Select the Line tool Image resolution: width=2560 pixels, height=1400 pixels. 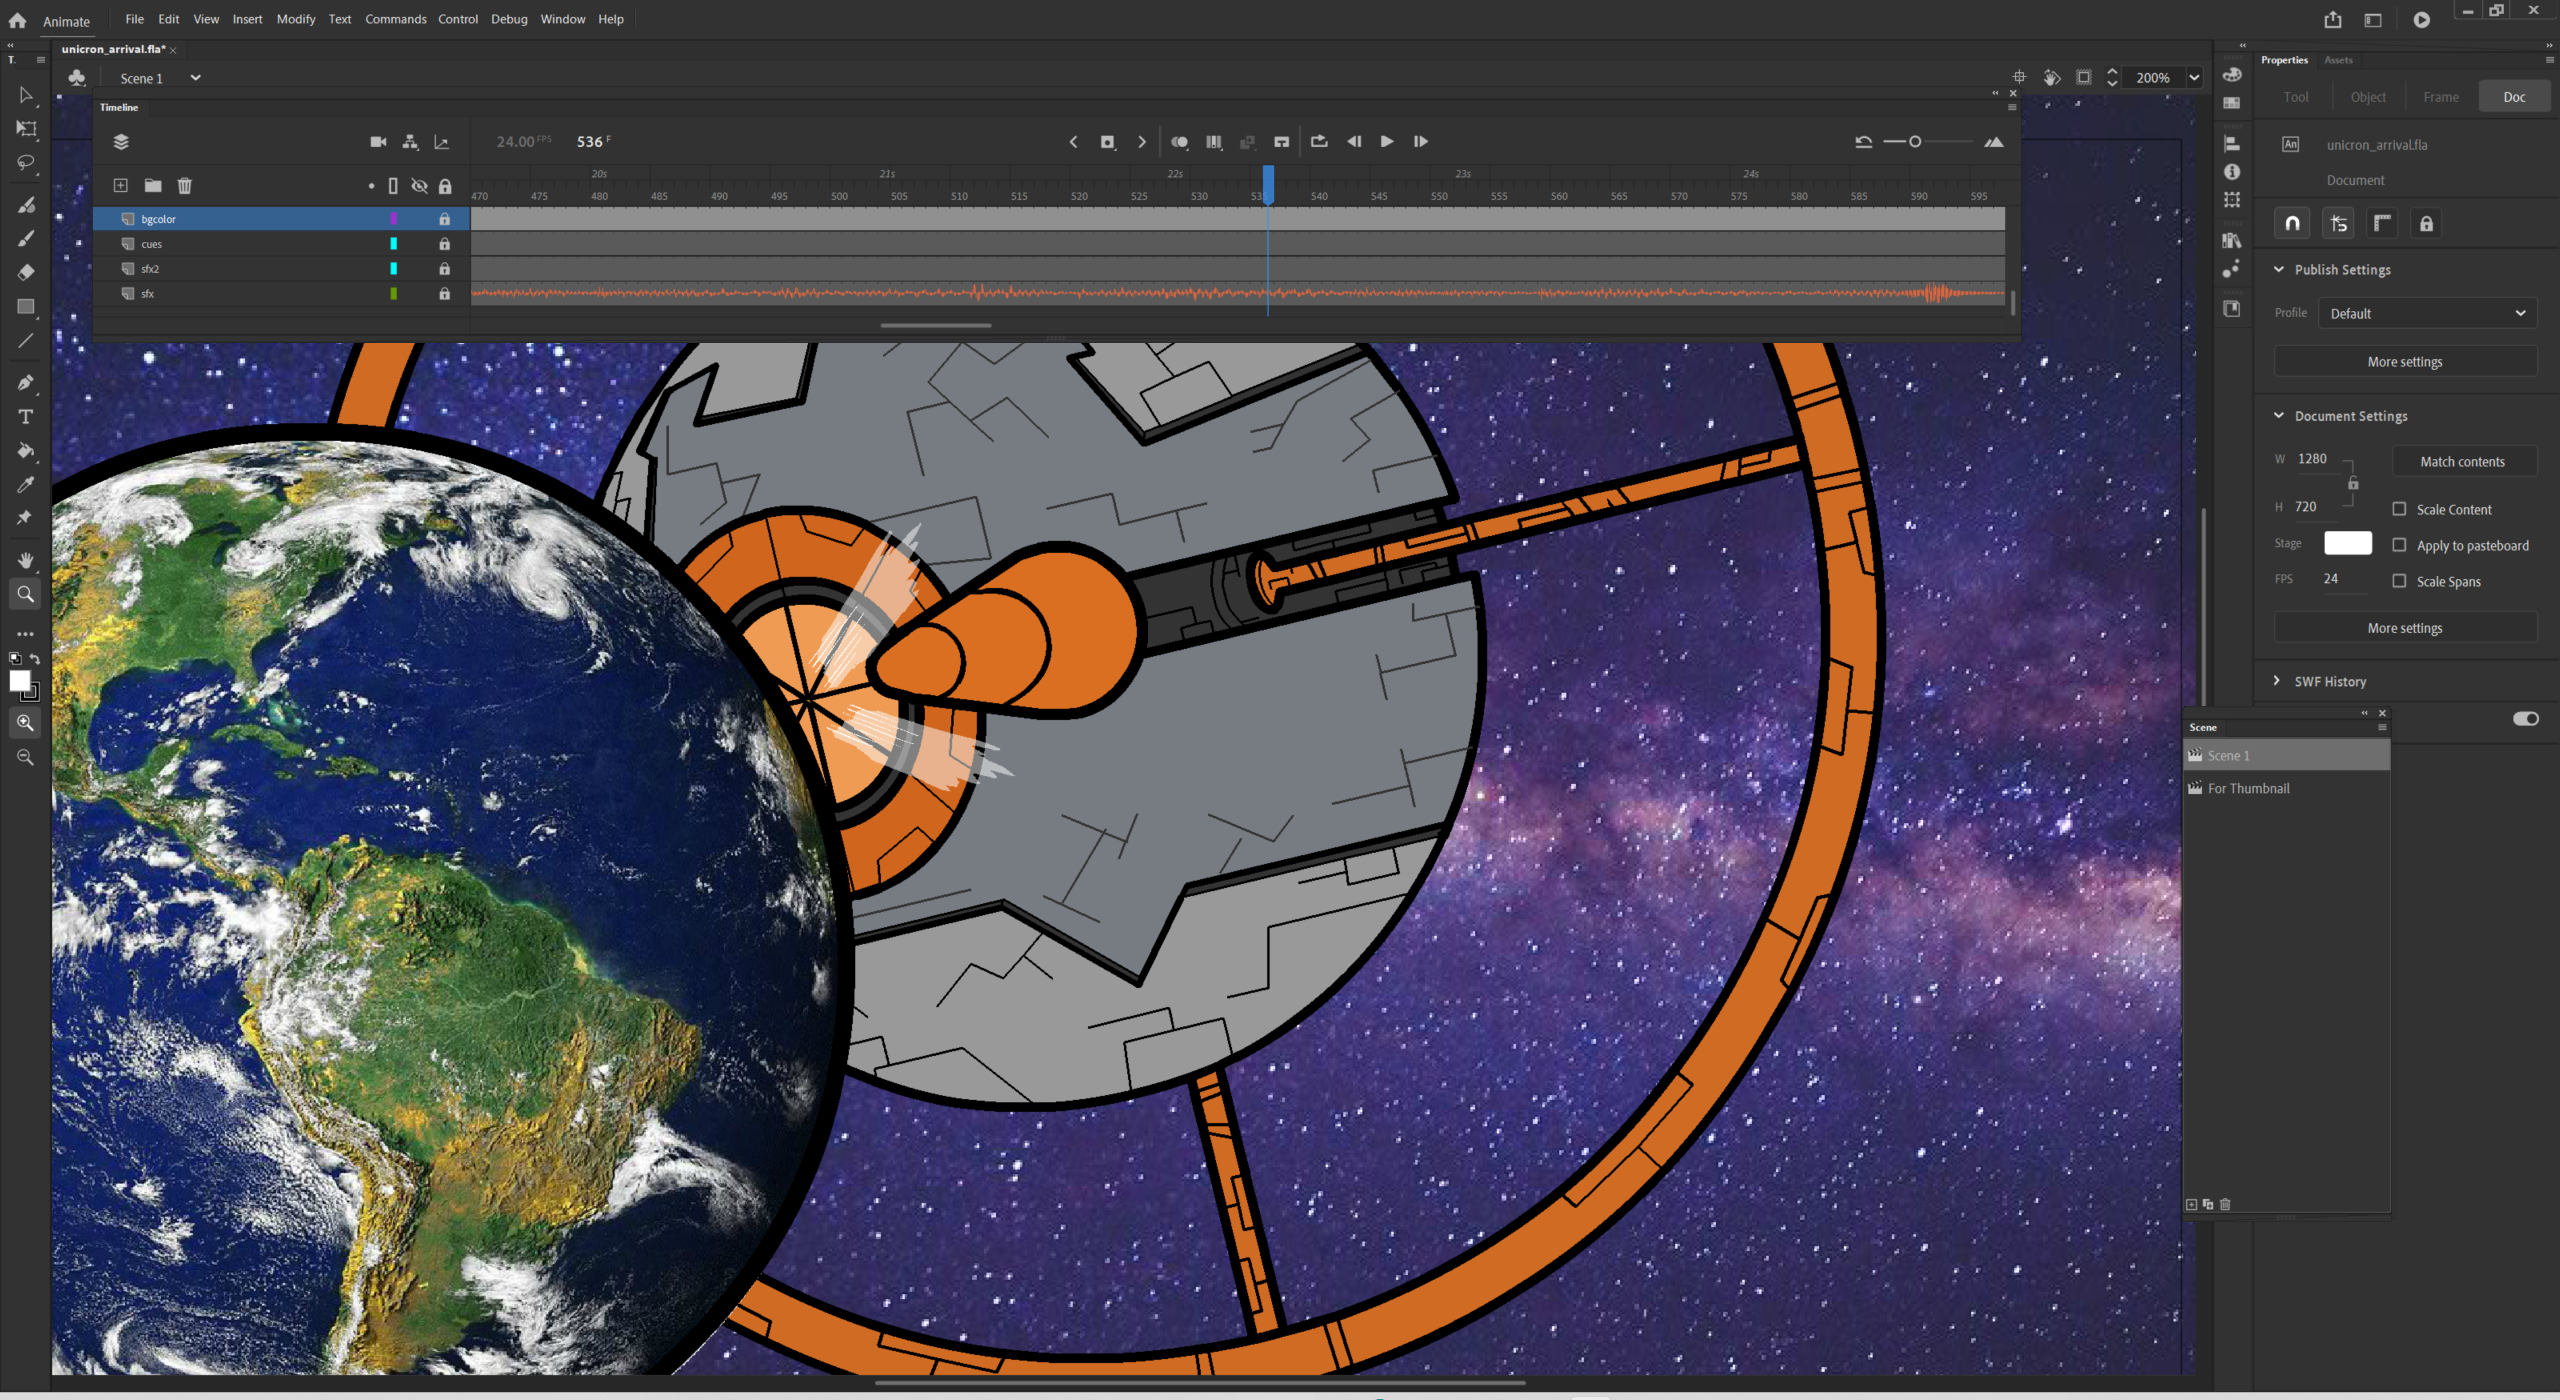(26, 340)
